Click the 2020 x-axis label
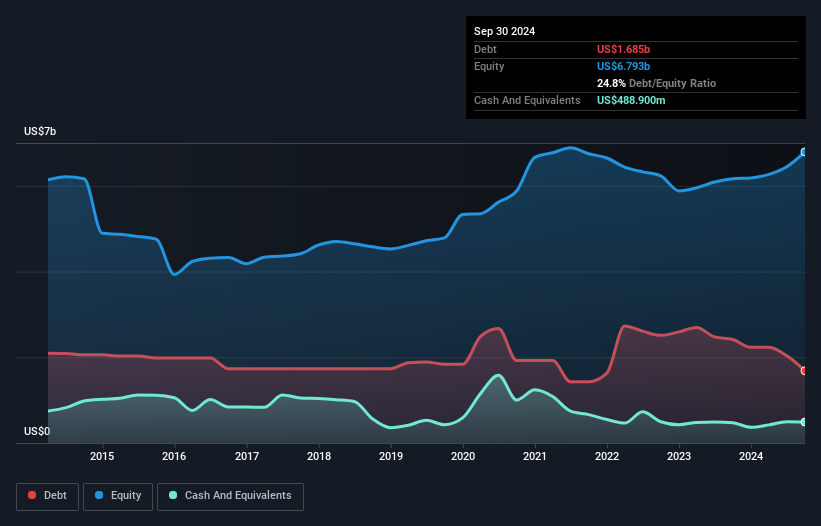 click(463, 456)
